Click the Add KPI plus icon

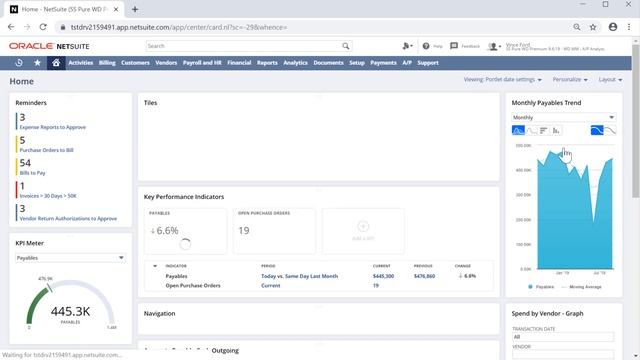coord(363,226)
